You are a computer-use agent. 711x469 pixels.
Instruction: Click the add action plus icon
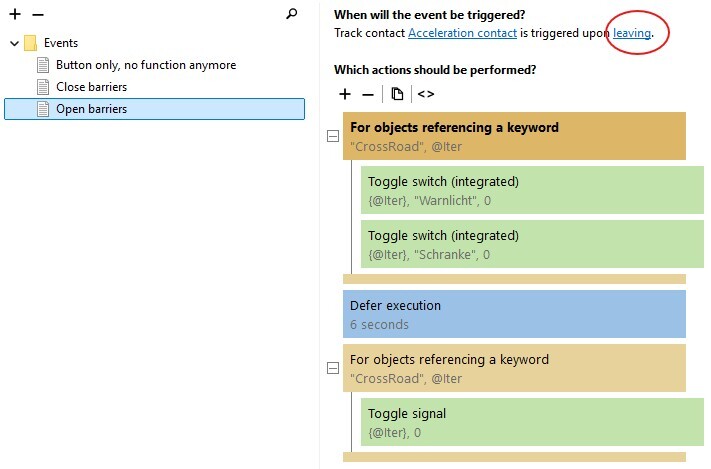click(x=345, y=94)
